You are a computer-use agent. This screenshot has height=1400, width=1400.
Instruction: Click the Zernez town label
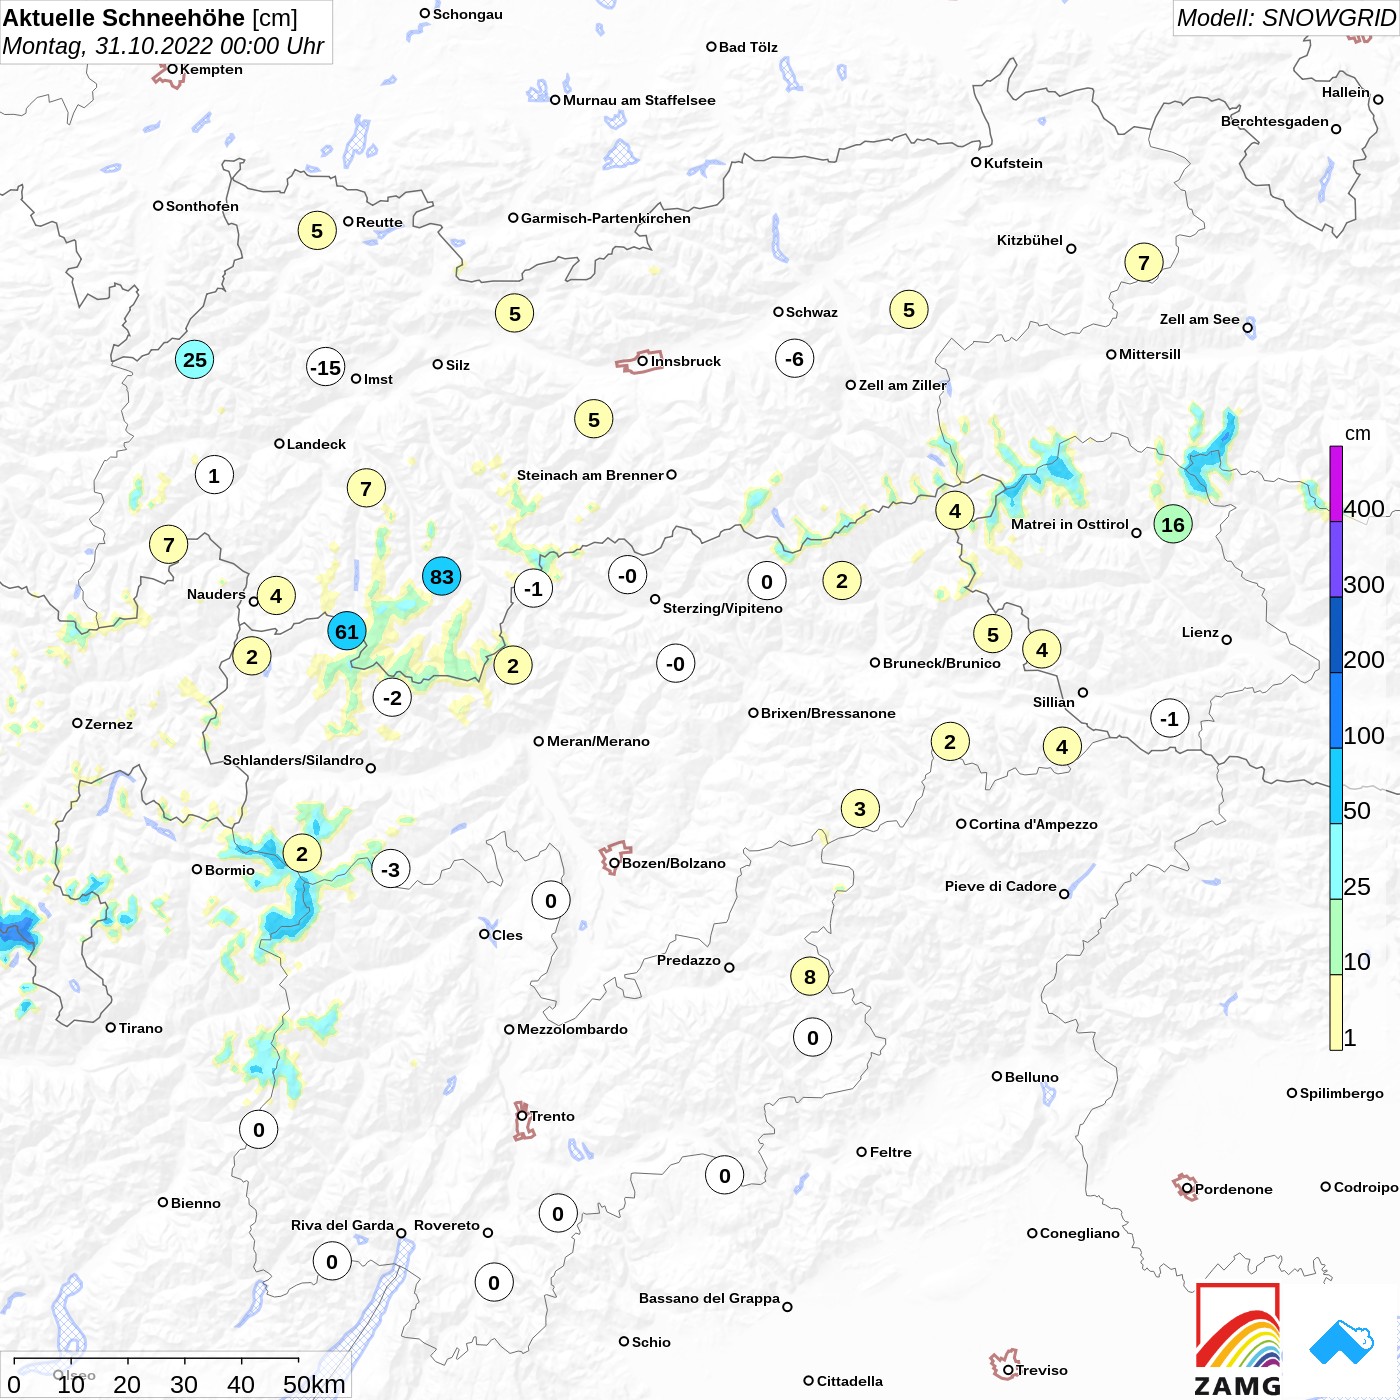(109, 724)
